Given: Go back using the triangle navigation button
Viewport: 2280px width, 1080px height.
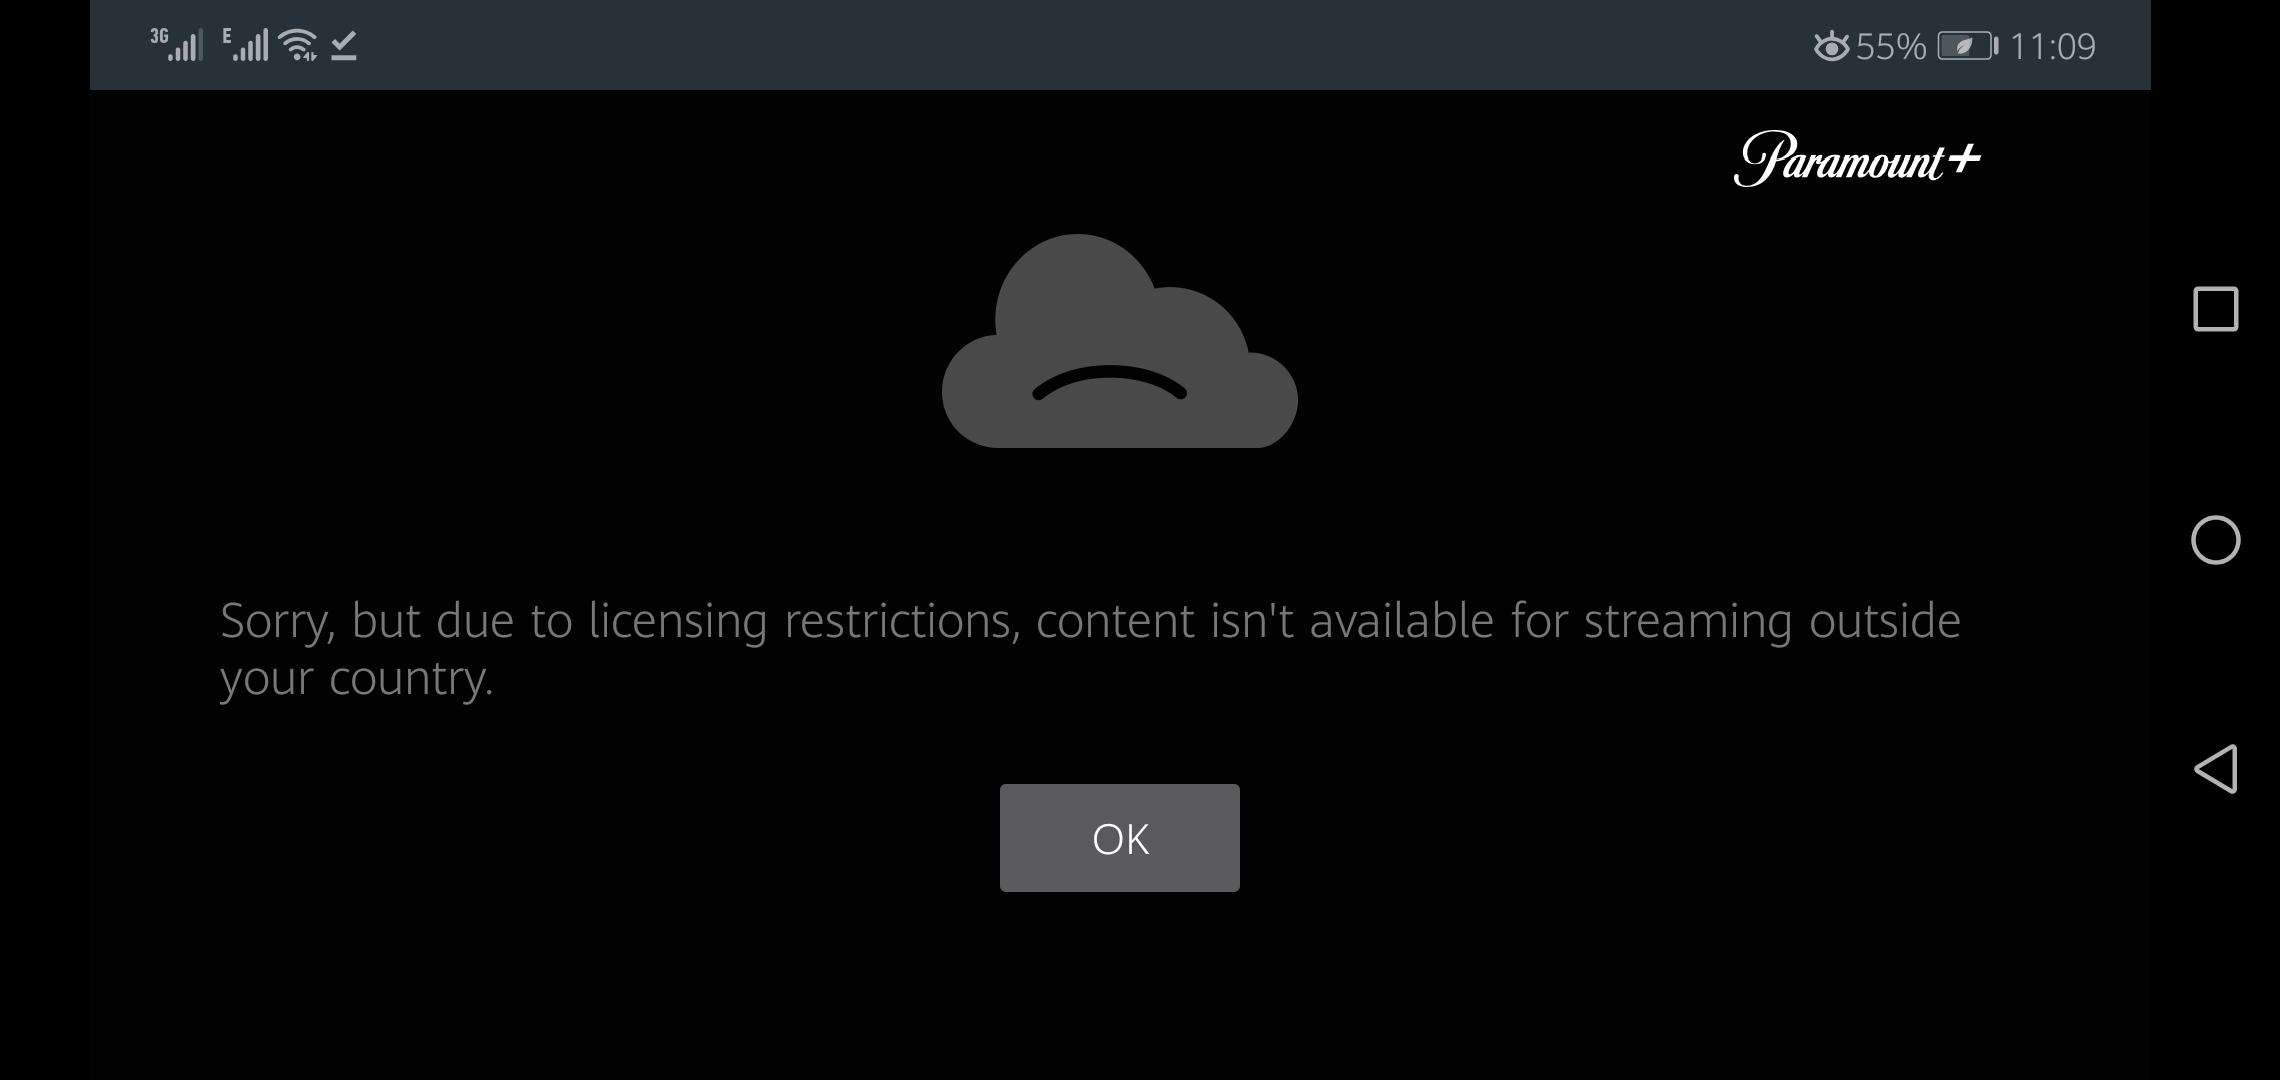Looking at the screenshot, I should pyautogui.click(x=2216, y=769).
